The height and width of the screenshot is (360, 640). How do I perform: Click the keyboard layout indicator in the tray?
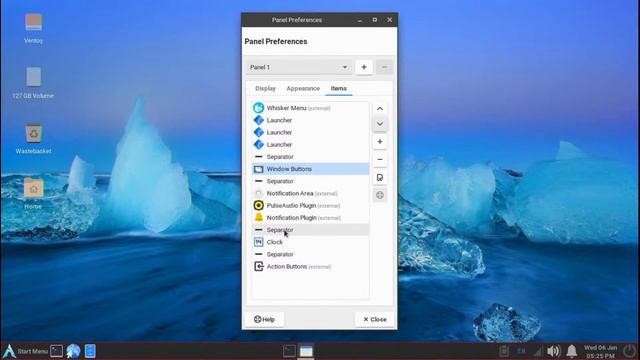click(x=522, y=351)
